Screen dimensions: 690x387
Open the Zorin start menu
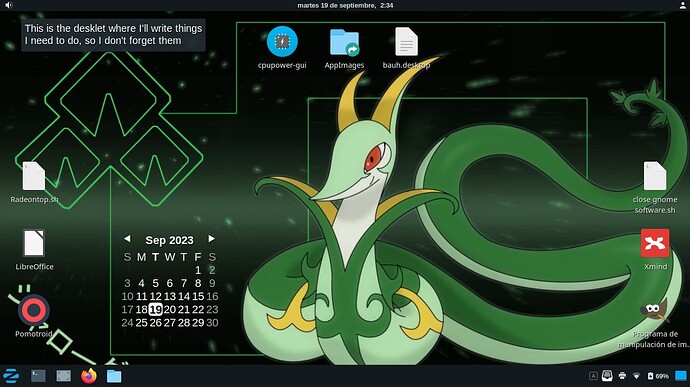[11, 376]
